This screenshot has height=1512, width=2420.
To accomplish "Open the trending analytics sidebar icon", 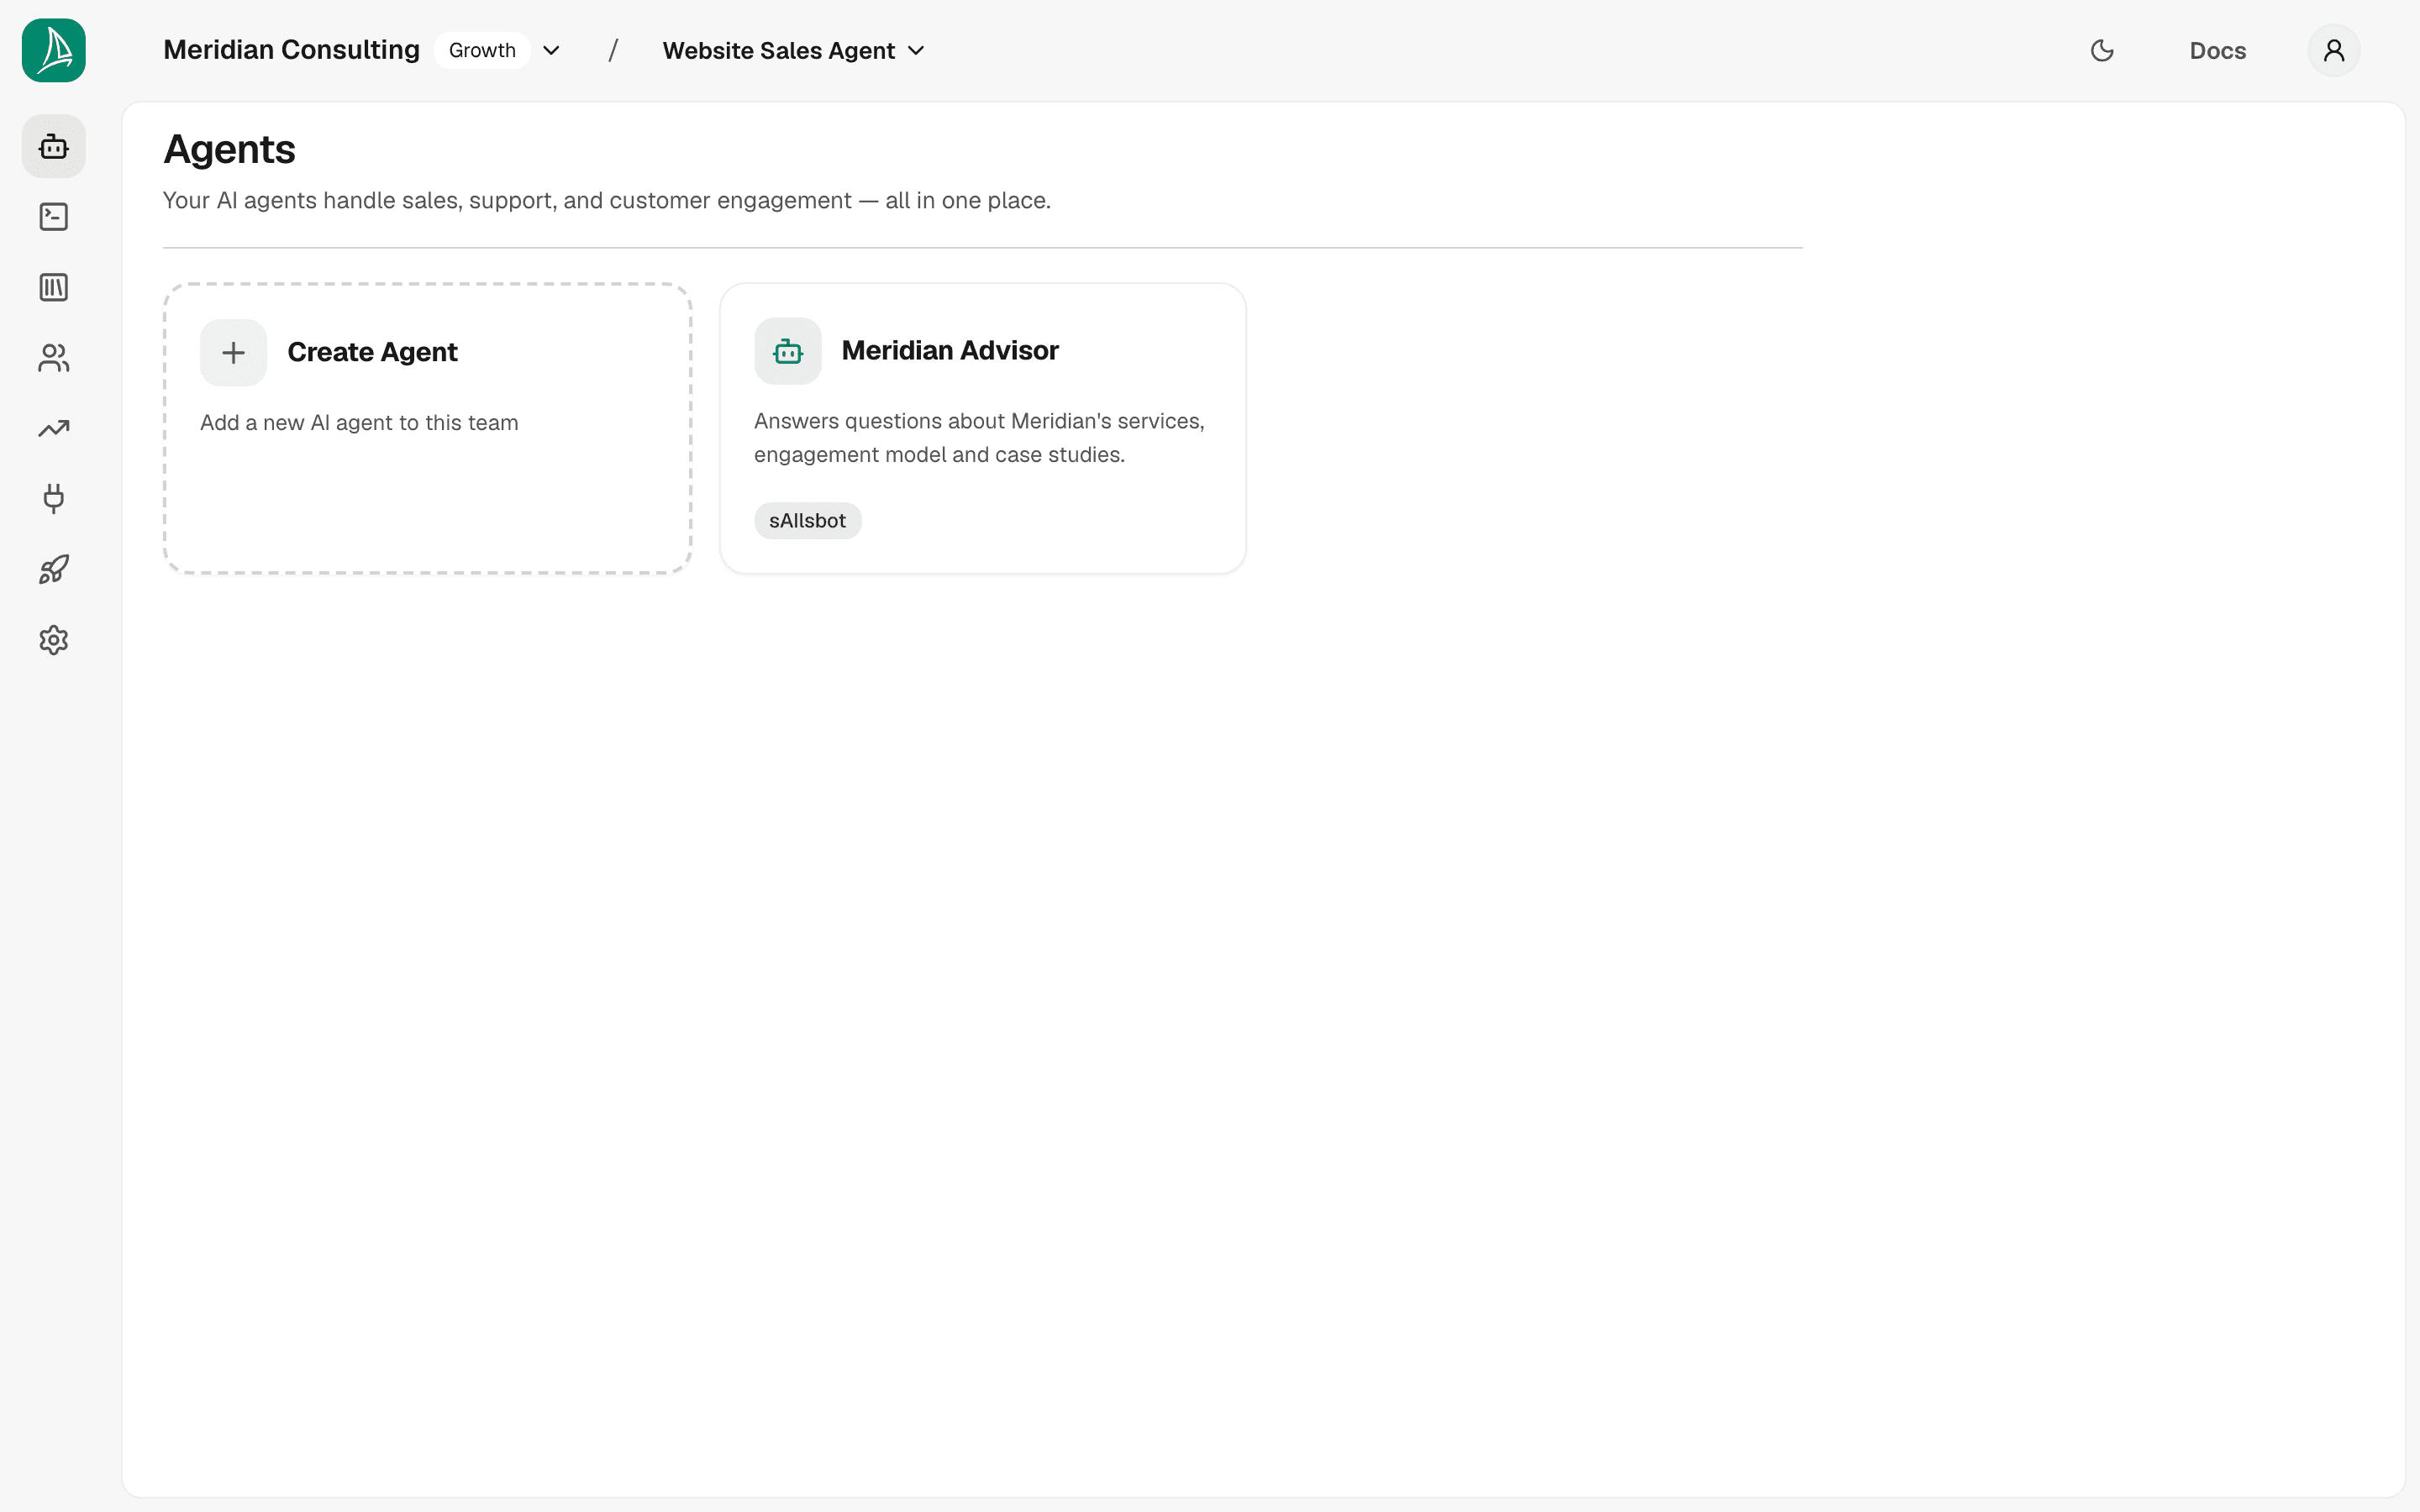I will (54, 429).
